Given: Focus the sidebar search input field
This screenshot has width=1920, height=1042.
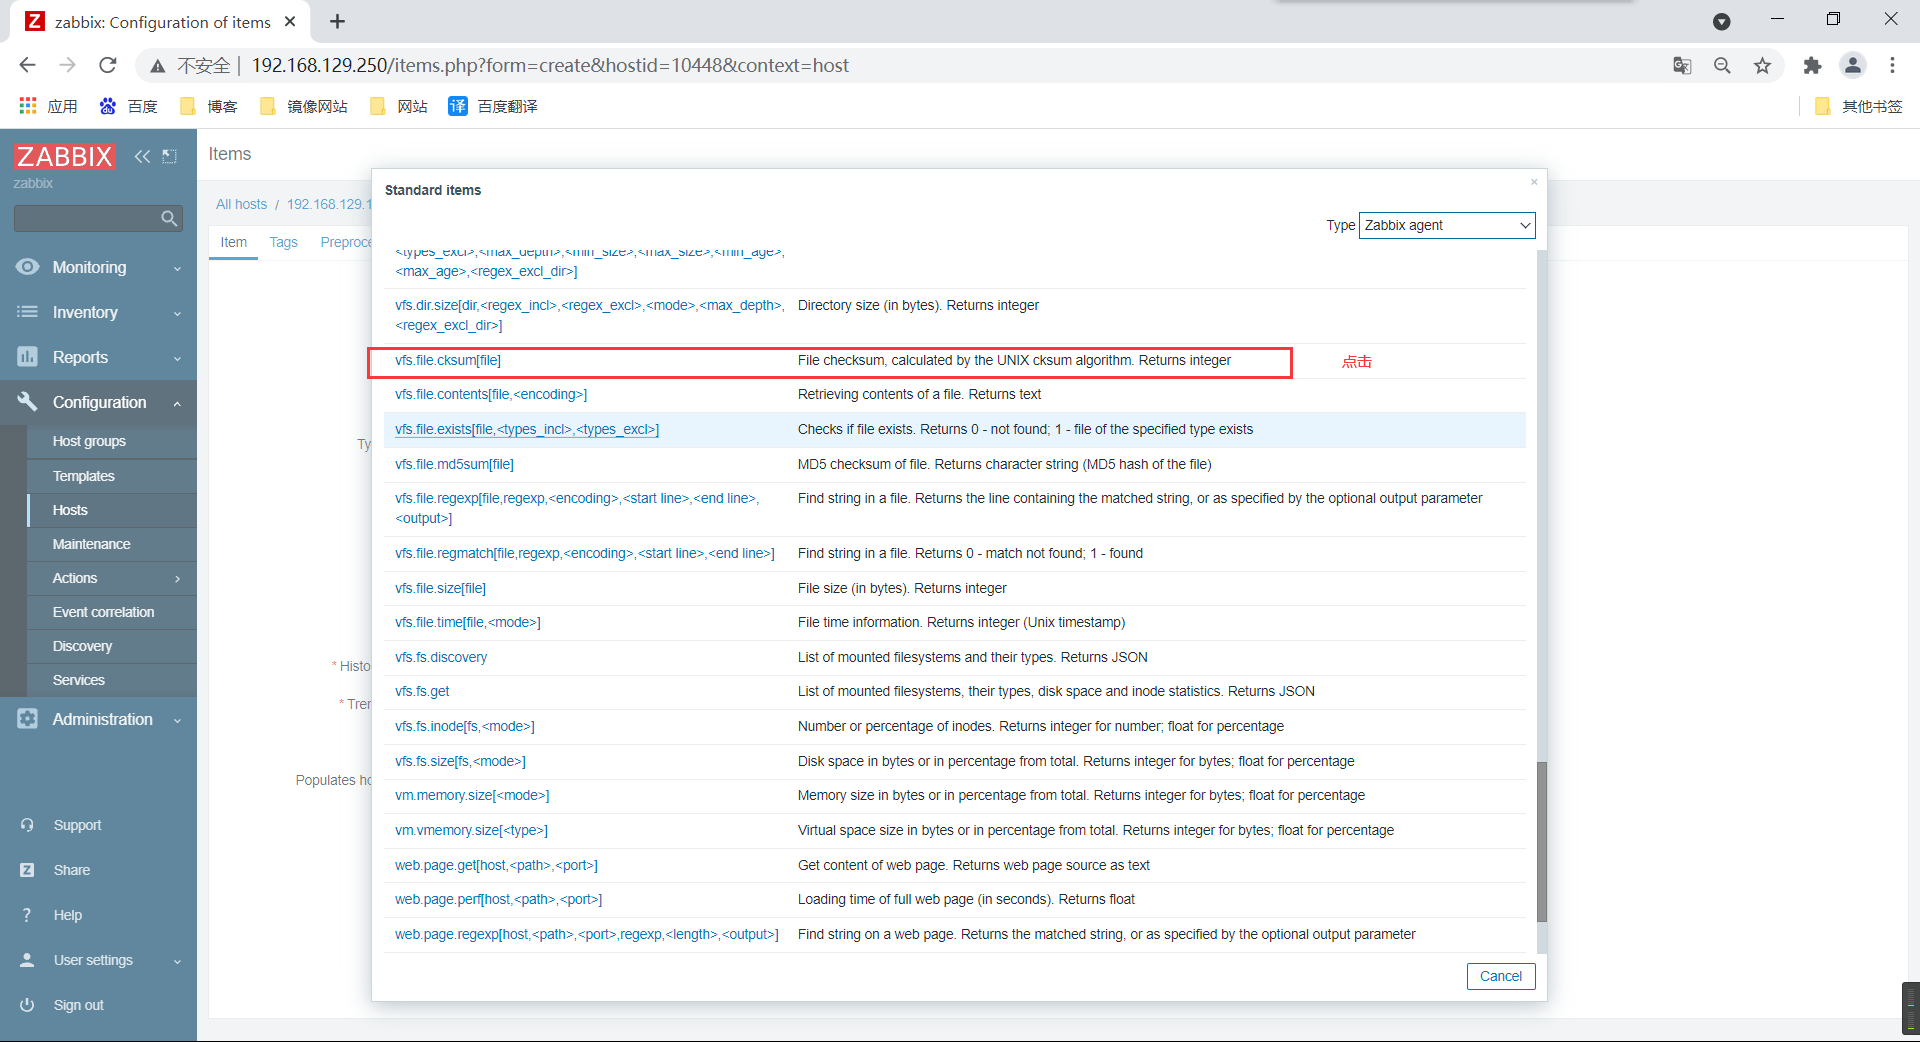Looking at the screenshot, I should coord(86,218).
